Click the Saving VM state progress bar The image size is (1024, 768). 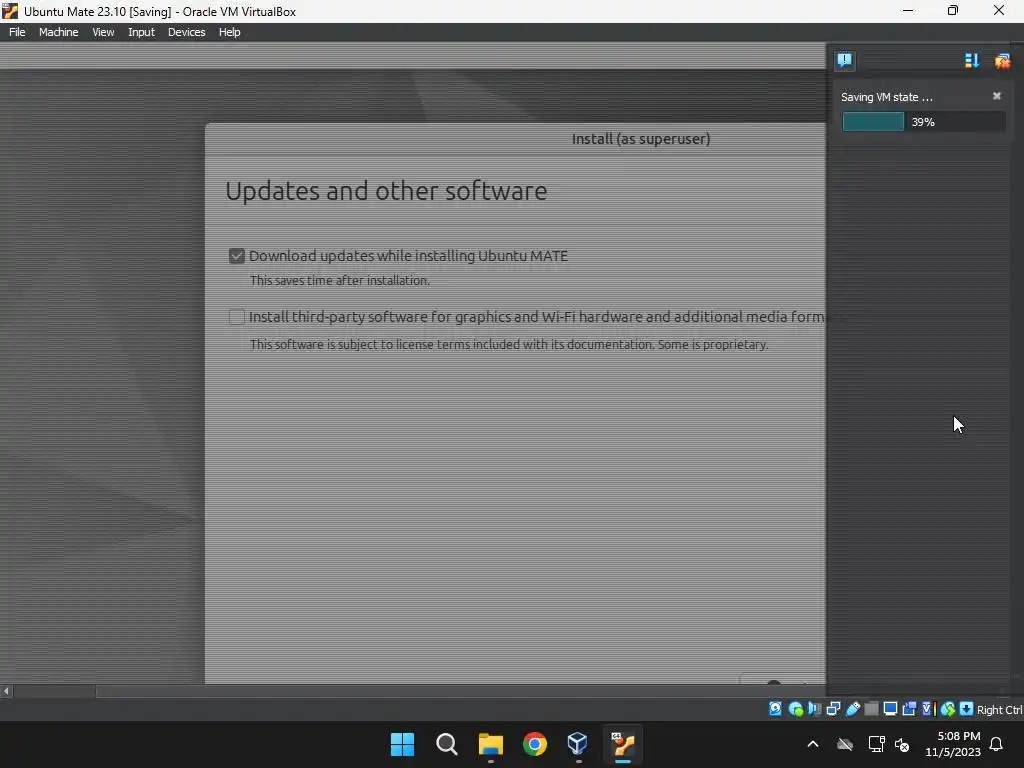click(x=923, y=121)
